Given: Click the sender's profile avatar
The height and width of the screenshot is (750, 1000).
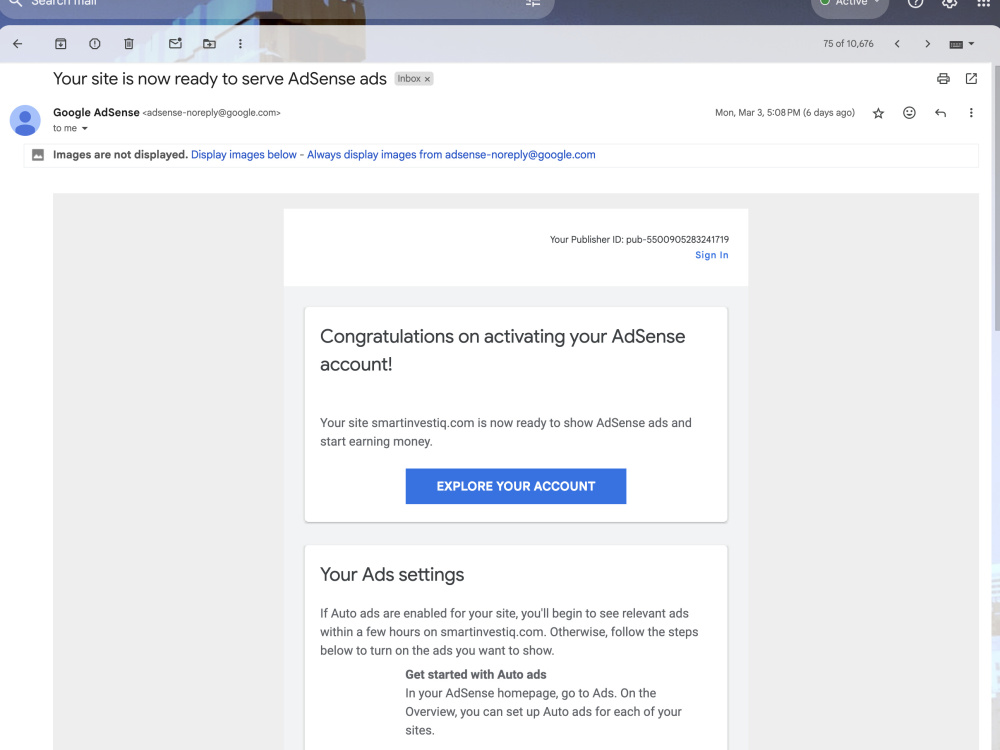Looking at the screenshot, I should [25, 121].
